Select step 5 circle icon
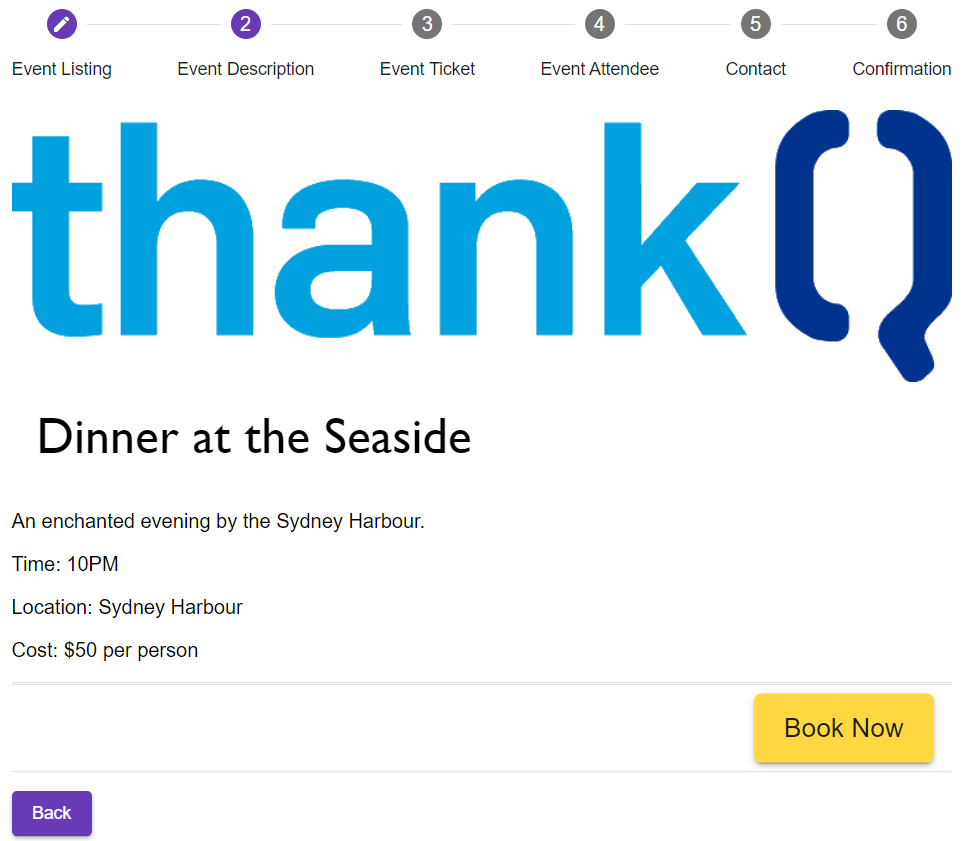 tap(755, 24)
